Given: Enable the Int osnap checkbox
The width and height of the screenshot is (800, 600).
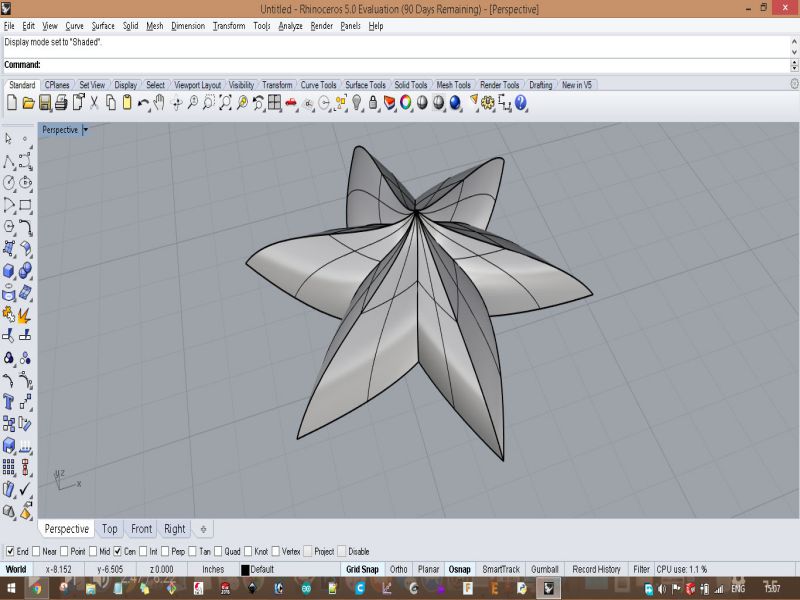Looking at the screenshot, I should pyautogui.click(x=143, y=551).
